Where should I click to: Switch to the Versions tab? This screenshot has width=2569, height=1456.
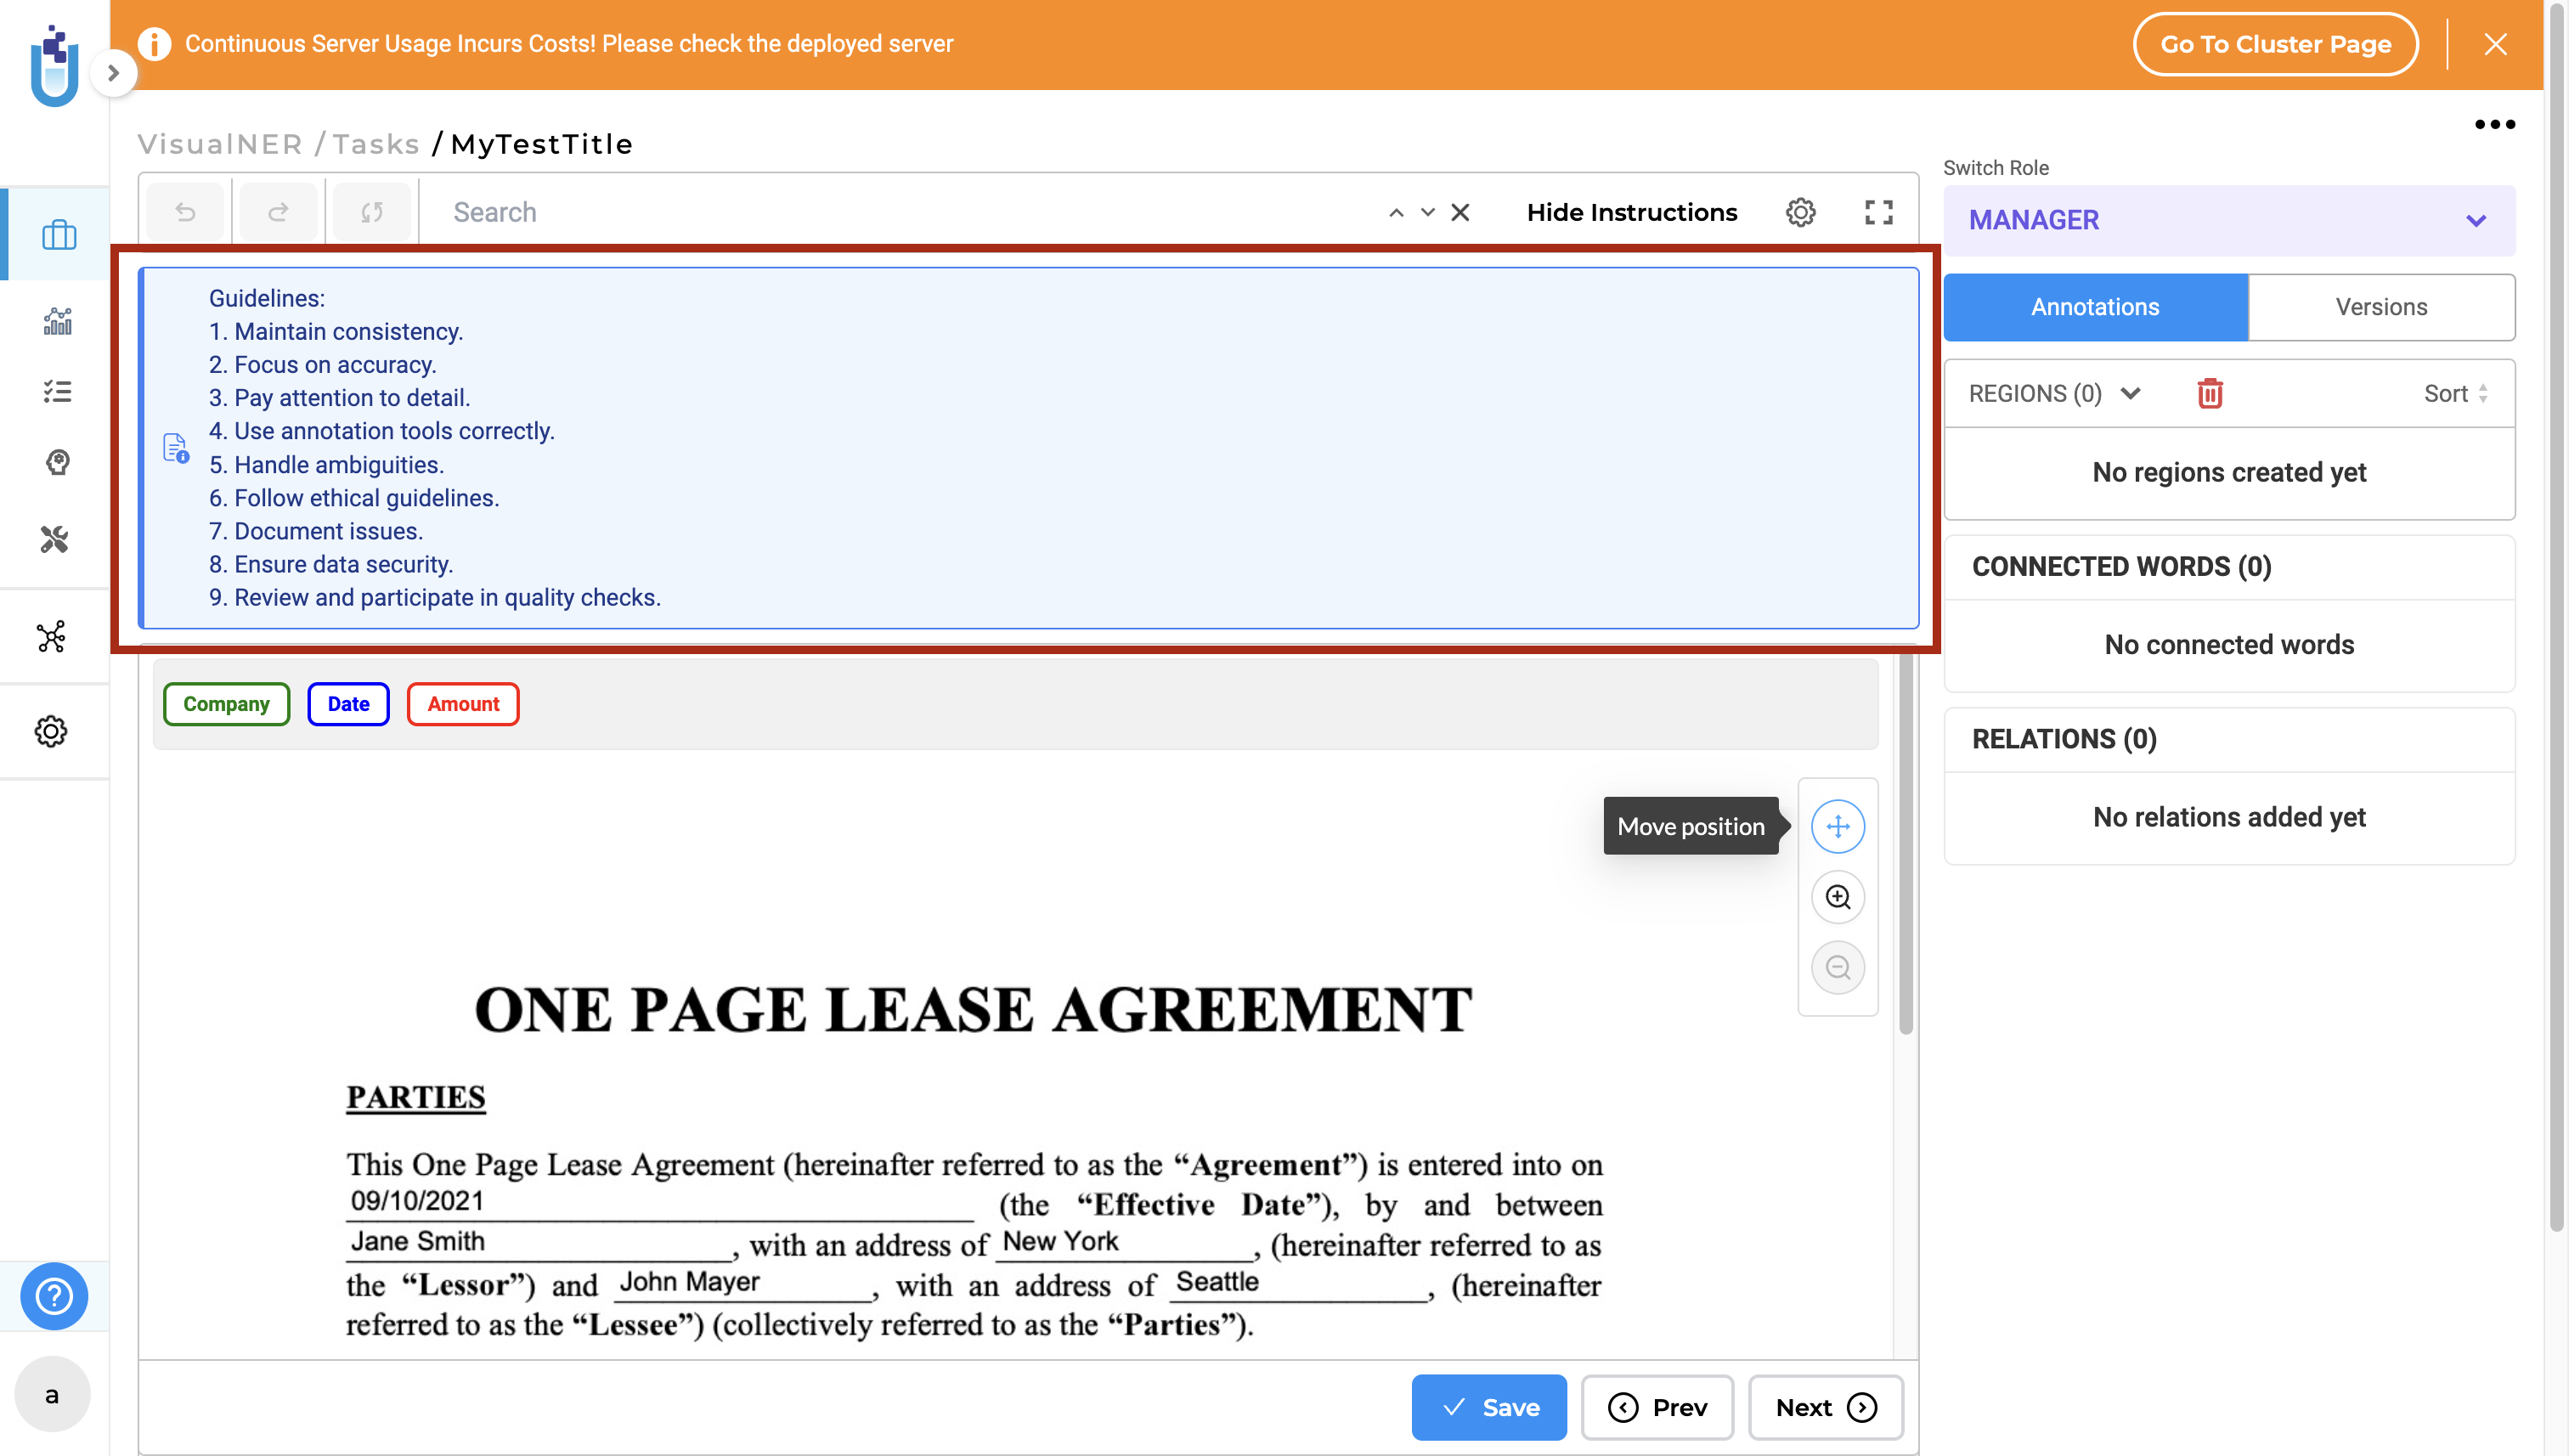click(2381, 307)
